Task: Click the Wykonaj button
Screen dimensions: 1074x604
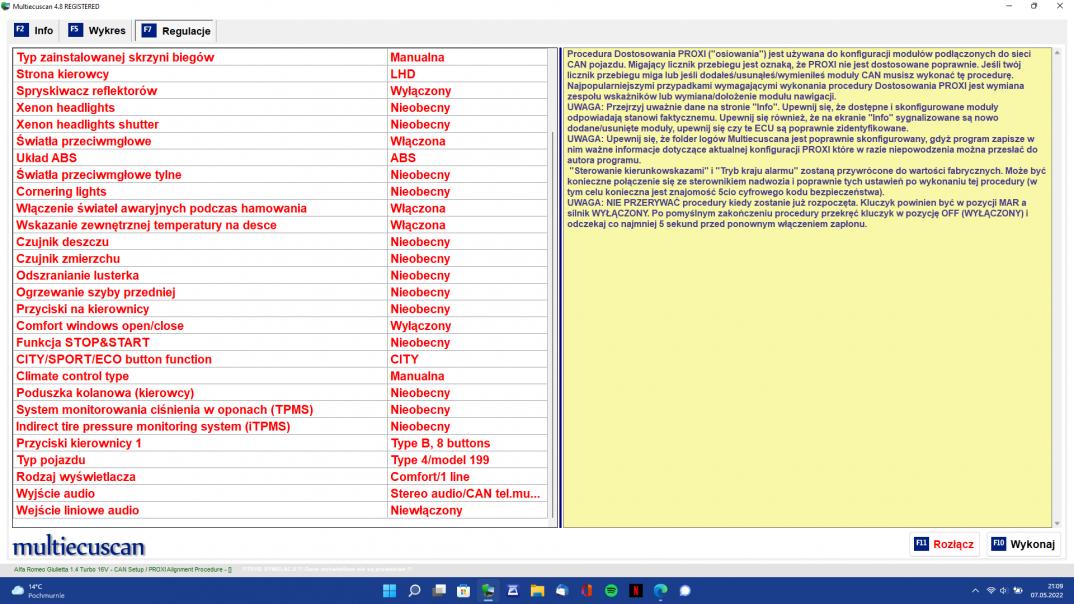Action: pos(1024,544)
